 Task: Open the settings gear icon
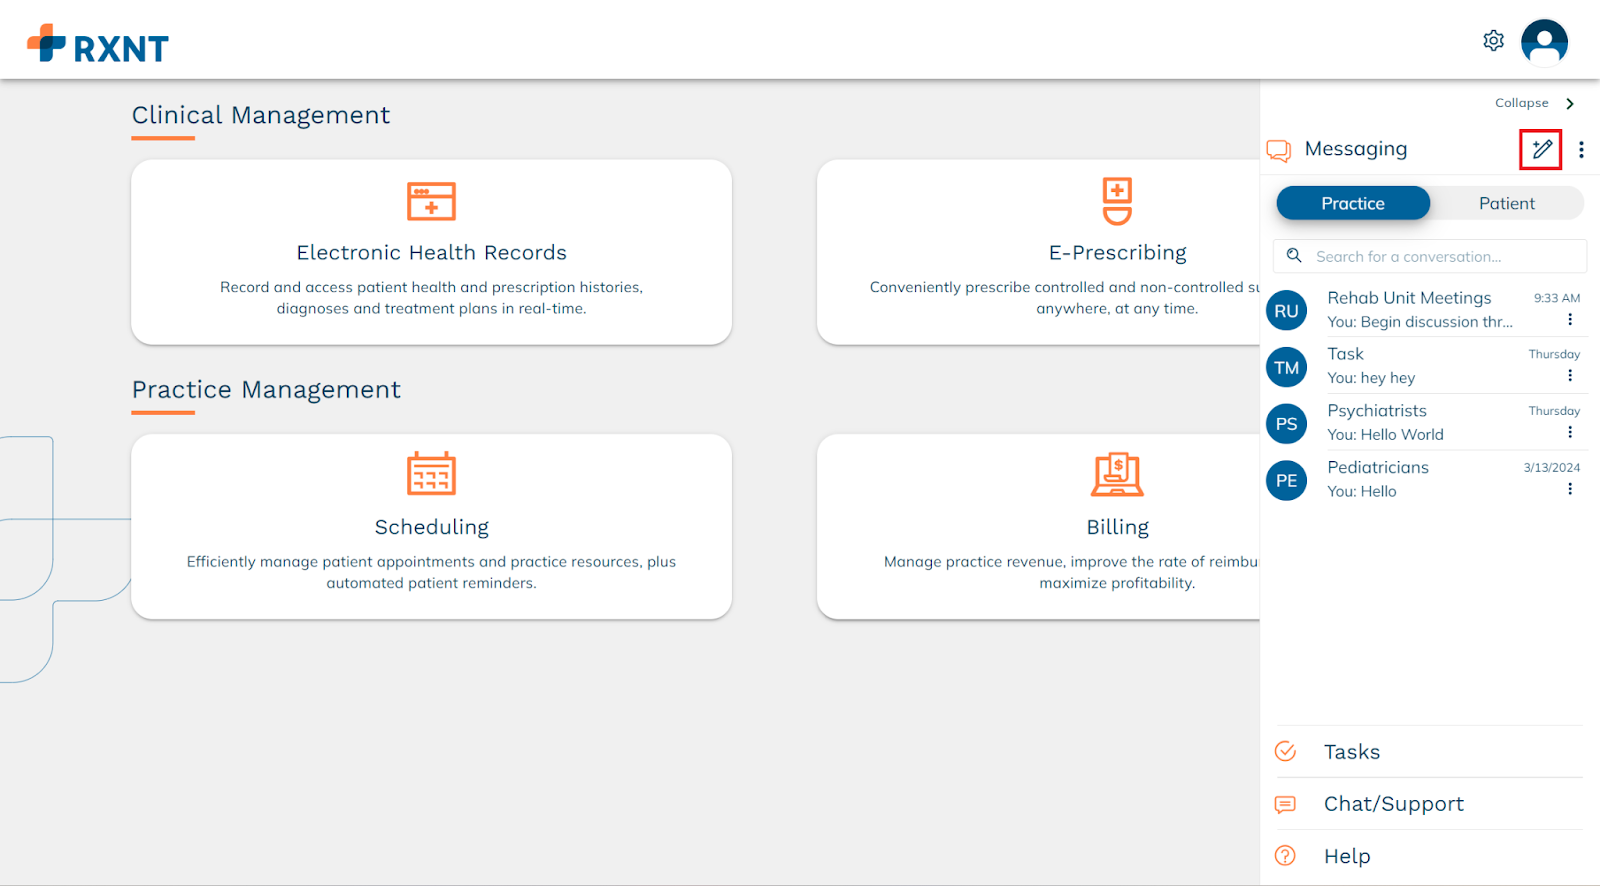(1493, 41)
